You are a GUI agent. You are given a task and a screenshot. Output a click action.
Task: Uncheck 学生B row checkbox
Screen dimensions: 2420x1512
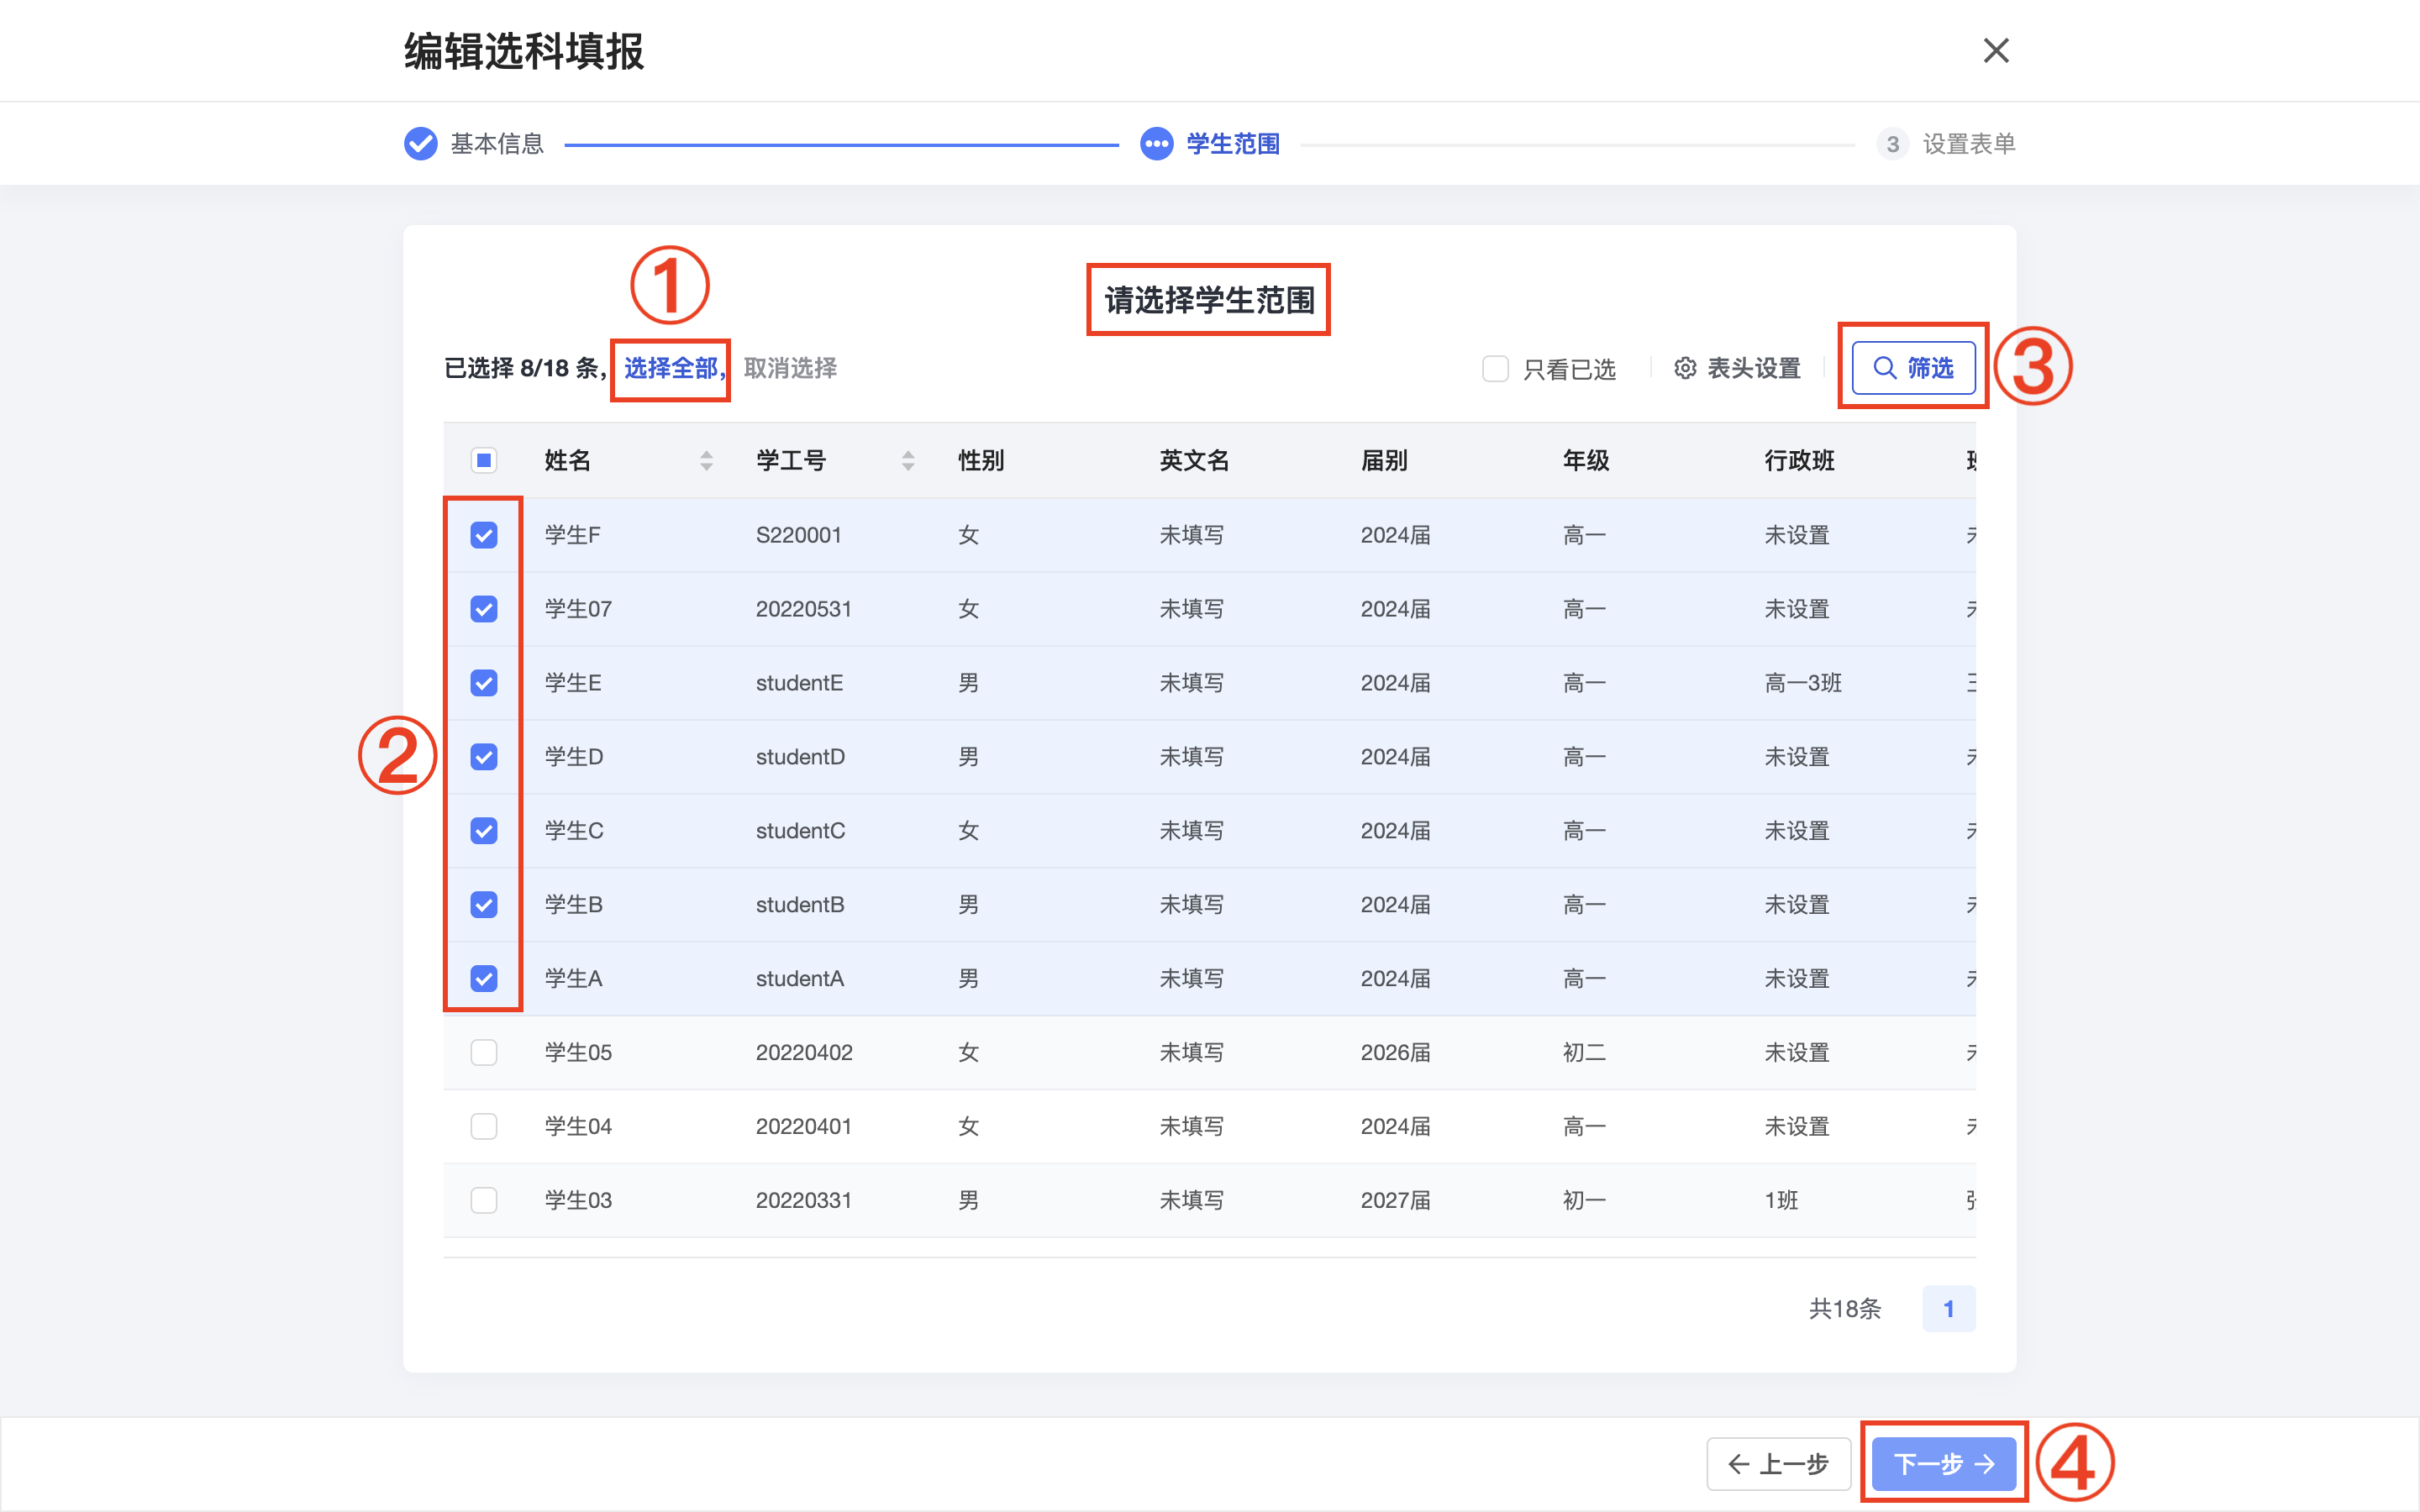pos(484,905)
